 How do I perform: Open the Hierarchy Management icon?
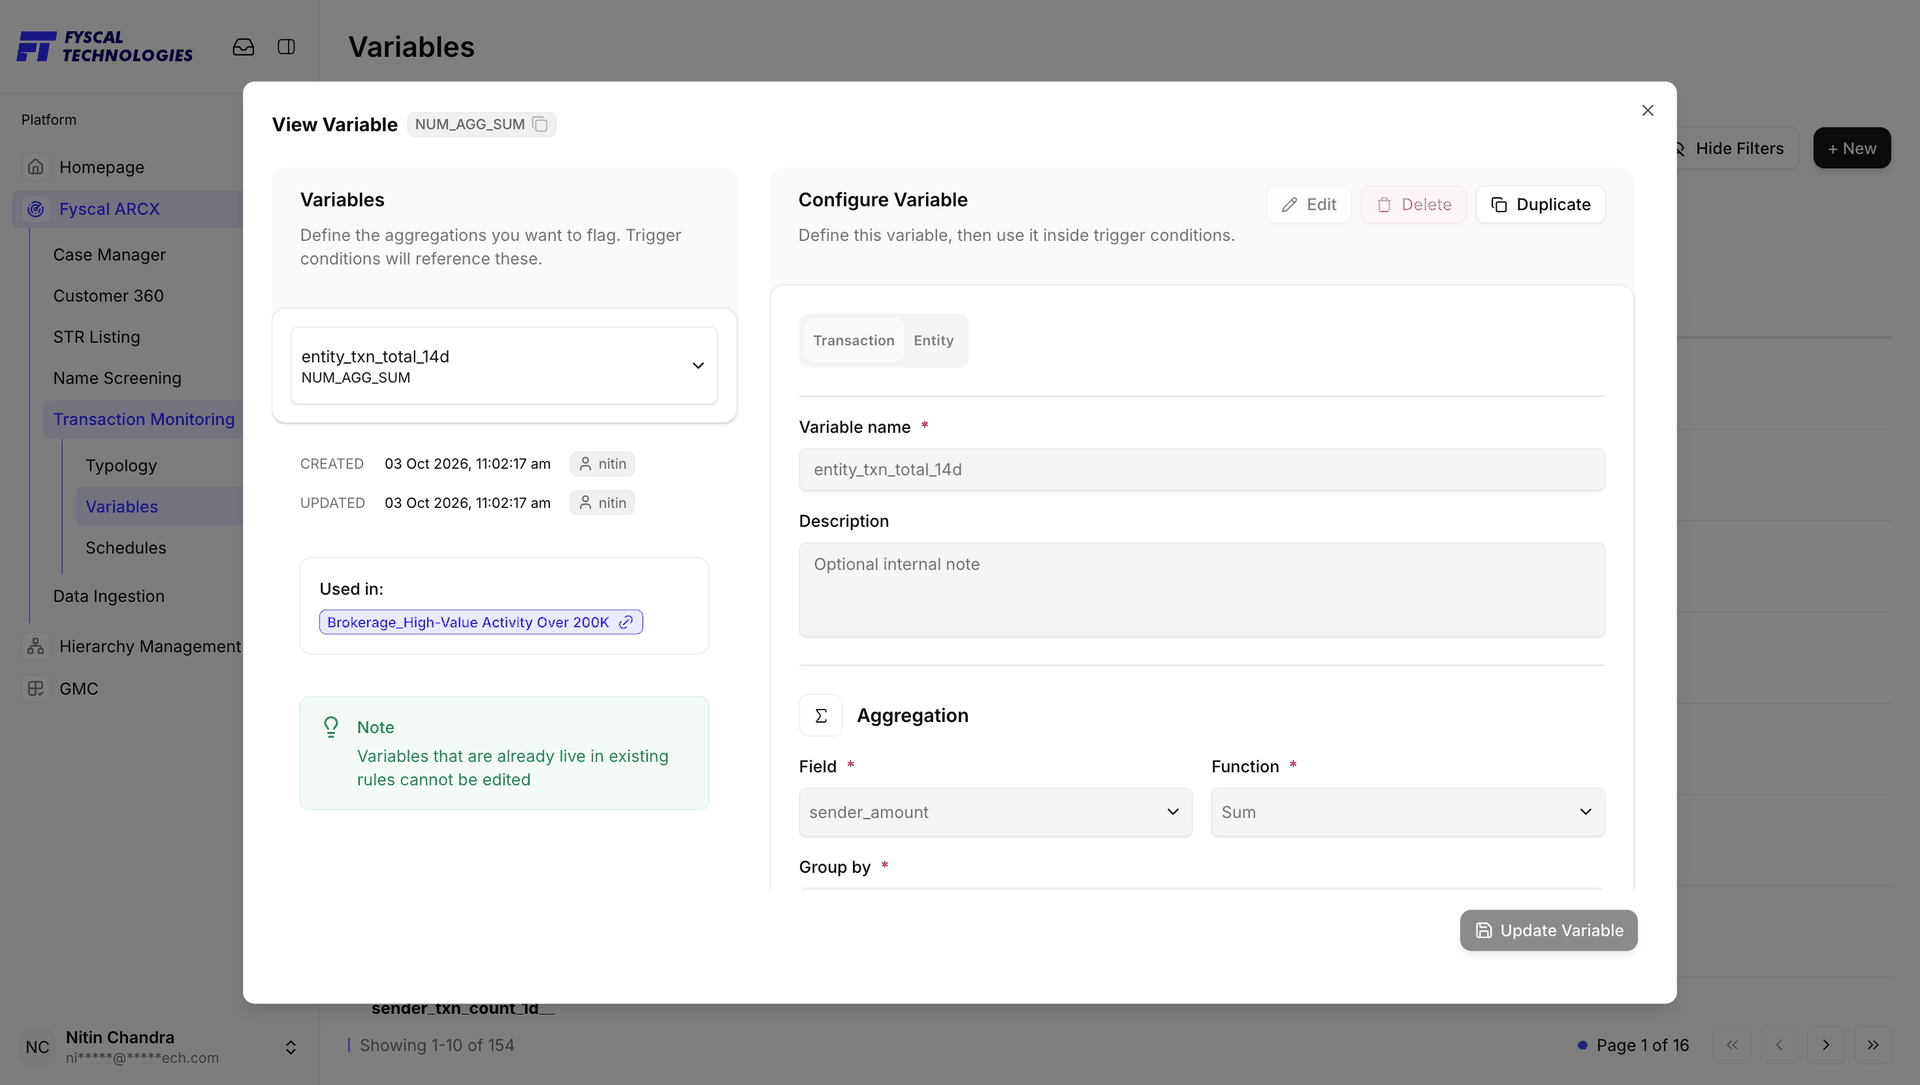pyautogui.click(x=36, y=646)
